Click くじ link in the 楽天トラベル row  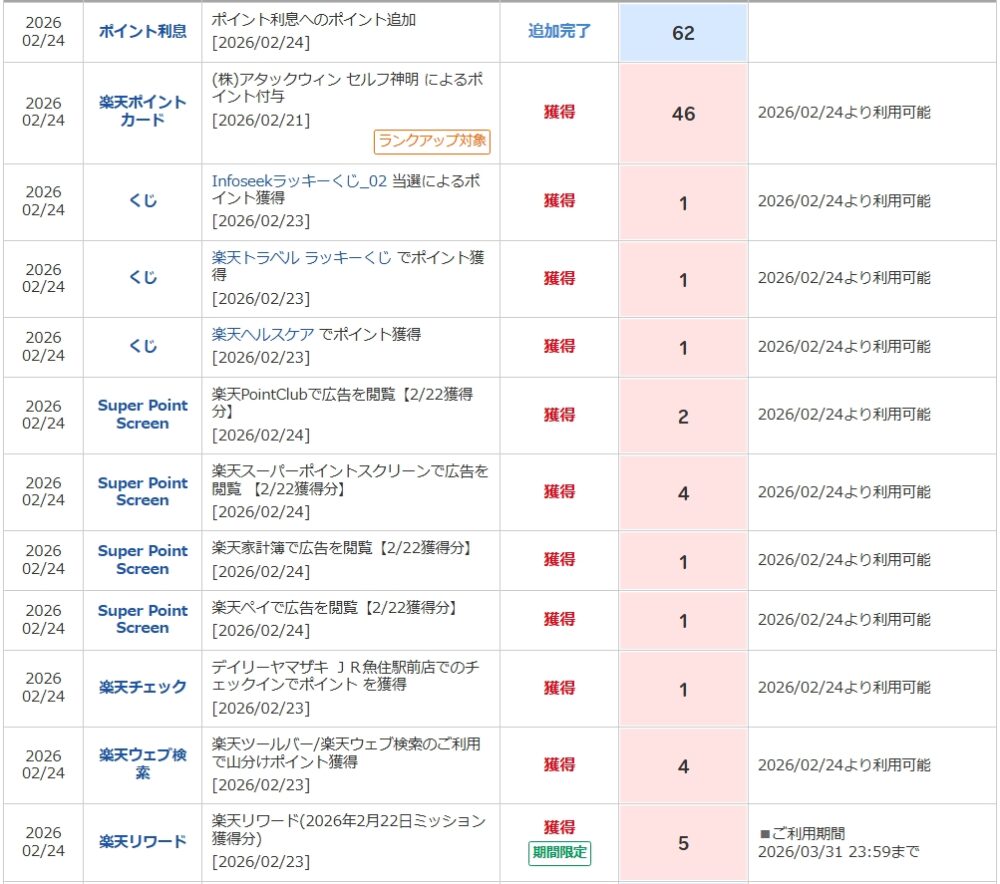pyautogui.click(x=142, y=279)
